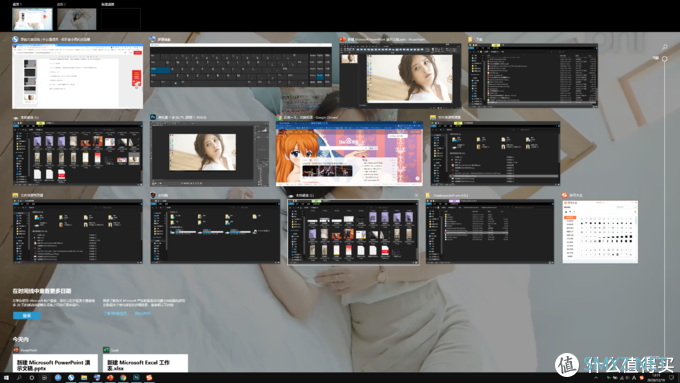Viewport: 680px width, 383px height.
Task: Click the taskbar search magnifier icon
Action: [x=19, y=378]
